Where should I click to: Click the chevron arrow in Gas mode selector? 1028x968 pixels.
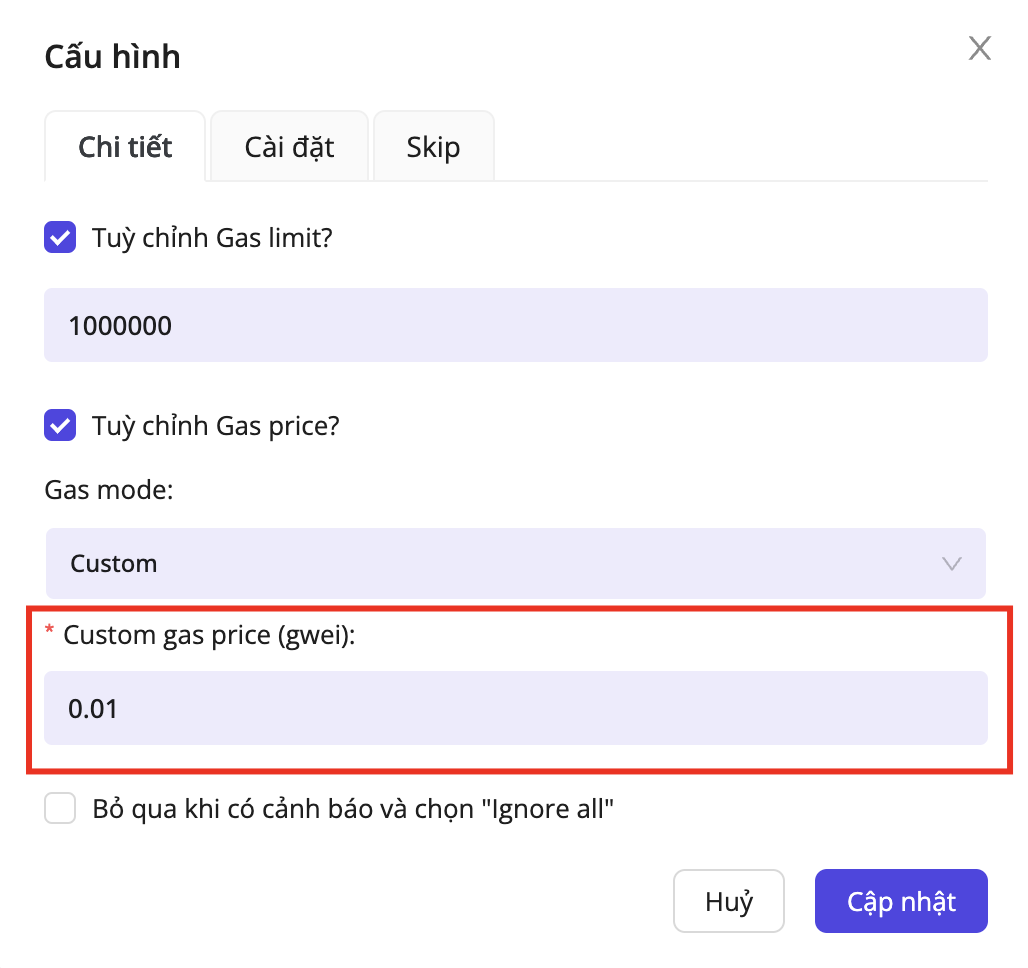point(952,564)
